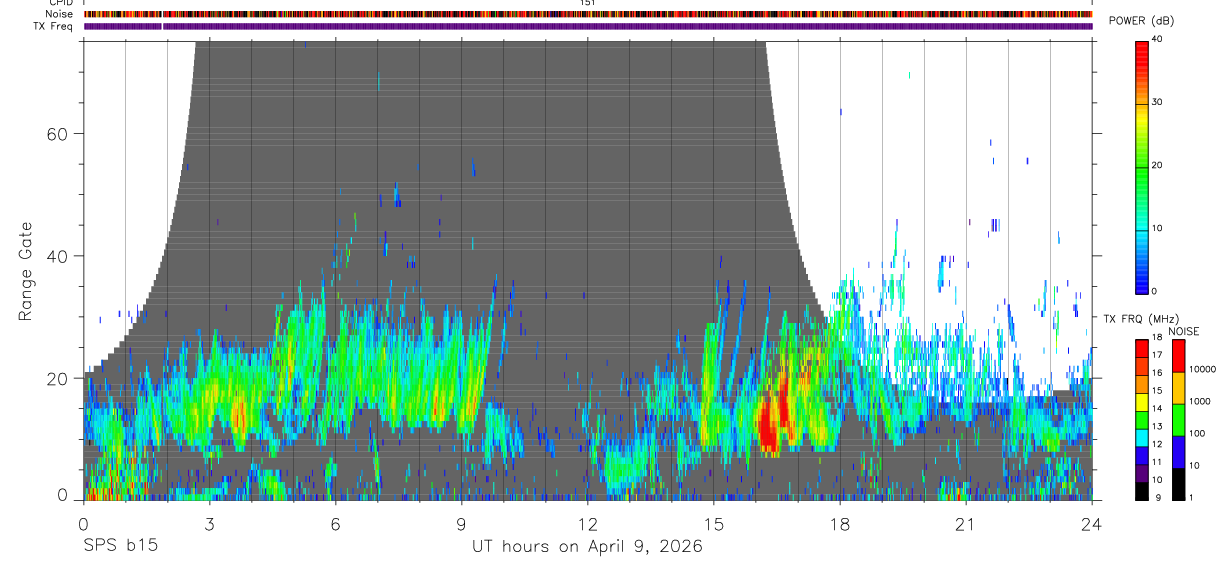Click the x-axis tick label '6'
Screen dimensions: 1228x567
pyautogui.click(x=335, y=523)
